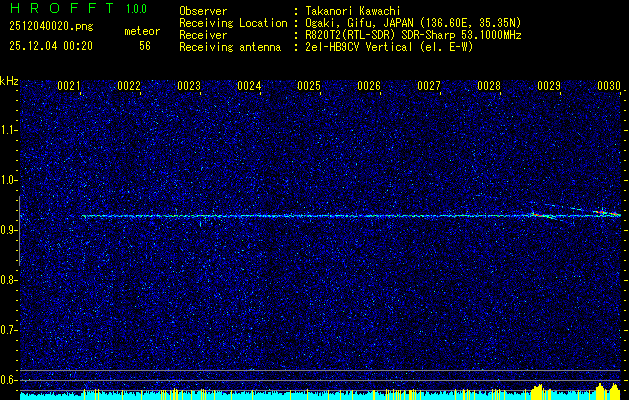Click the 0.6 frequency axis label

pyautogui.click(x=8, y=380)
